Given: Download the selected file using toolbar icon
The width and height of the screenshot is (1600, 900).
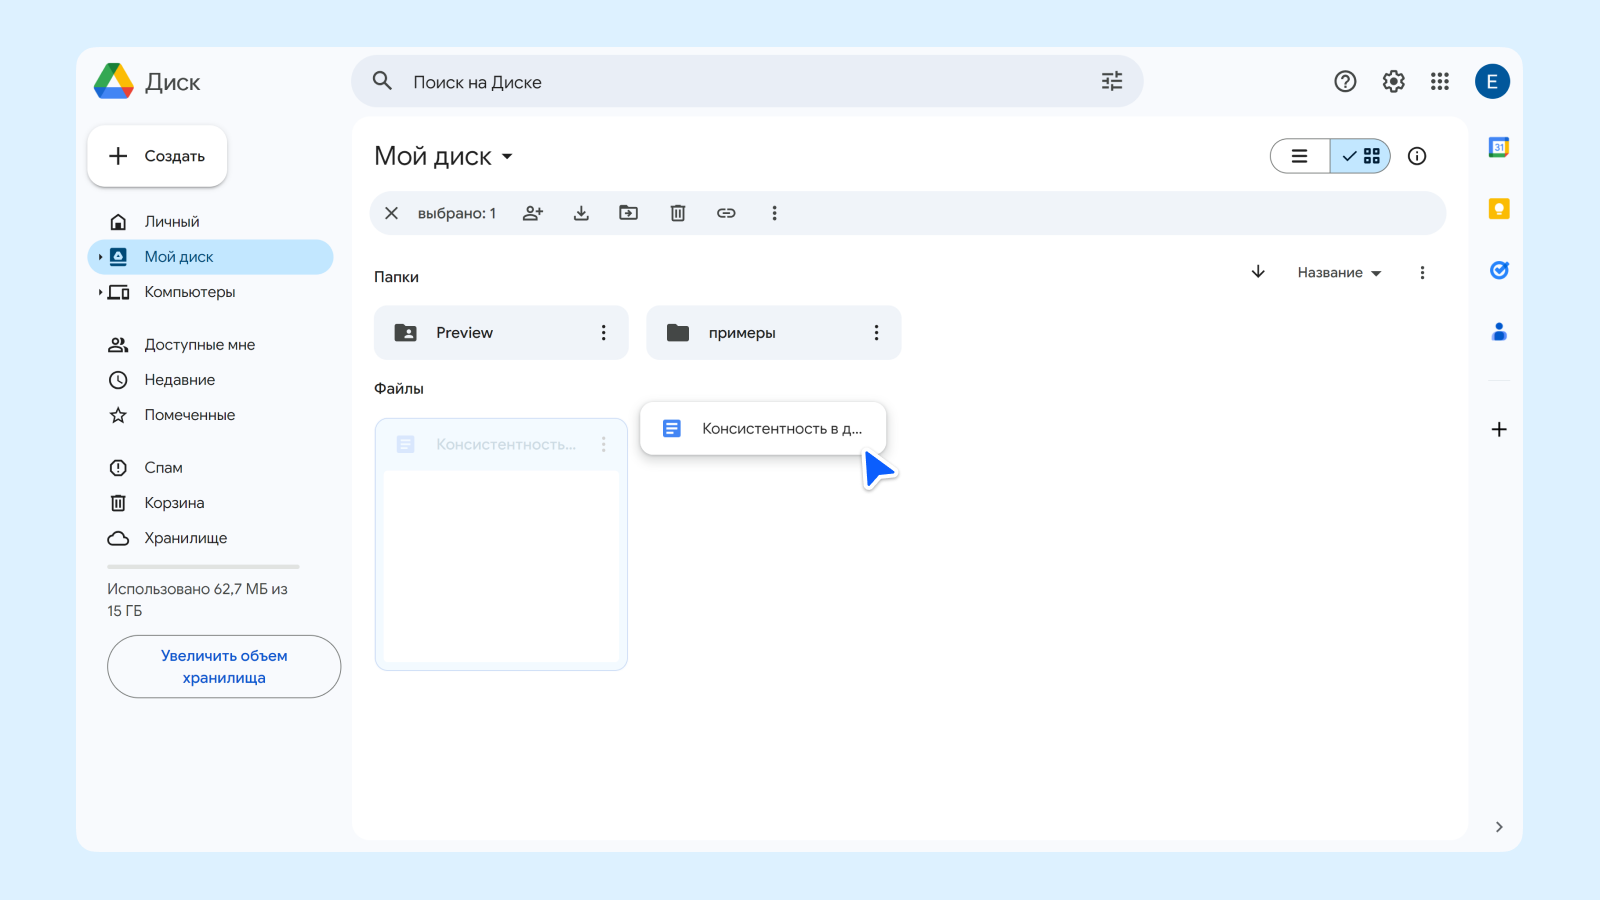Looking at the screenshot, I should [x=581, y=213].
